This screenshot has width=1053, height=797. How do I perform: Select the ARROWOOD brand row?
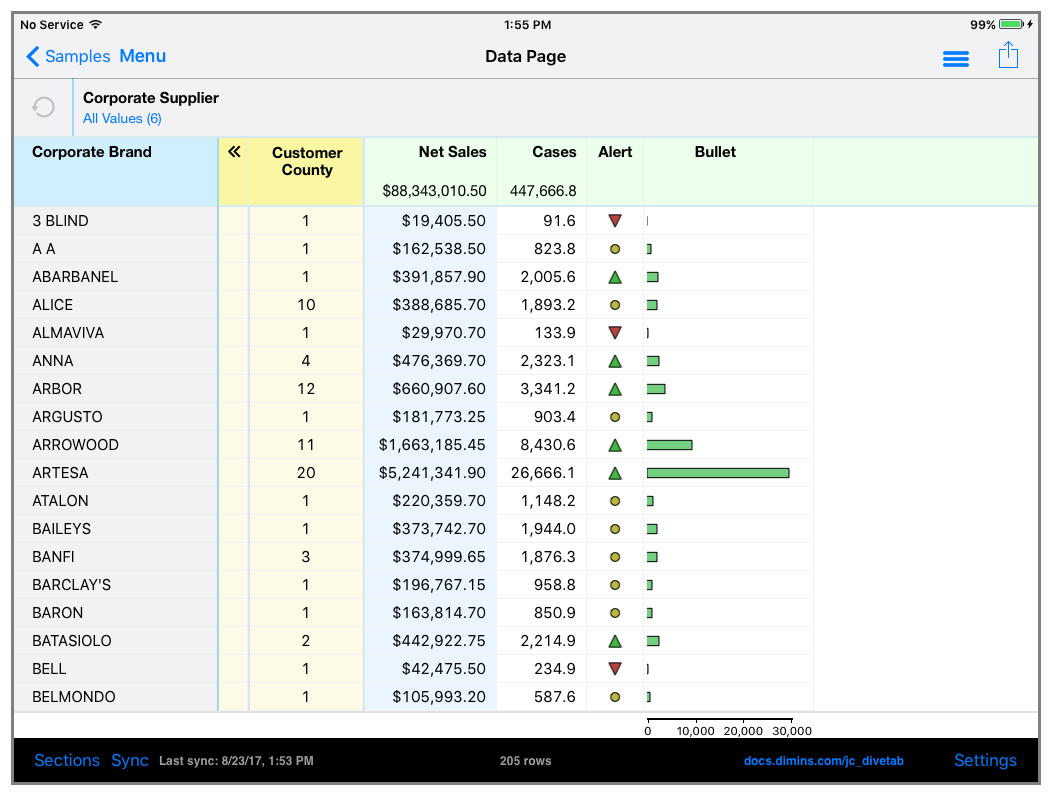[75, 445]
